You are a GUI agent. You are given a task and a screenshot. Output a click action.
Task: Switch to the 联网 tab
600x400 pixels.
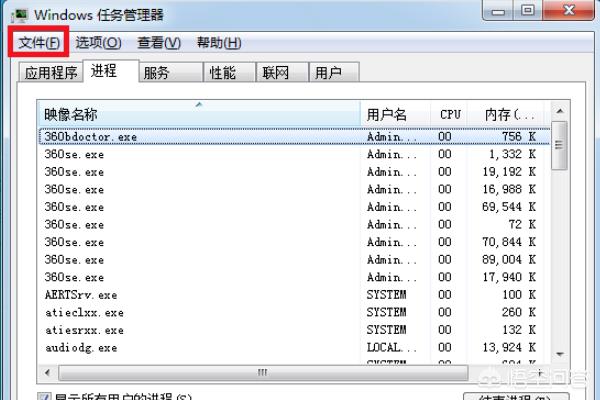click(x=276, y=72)
